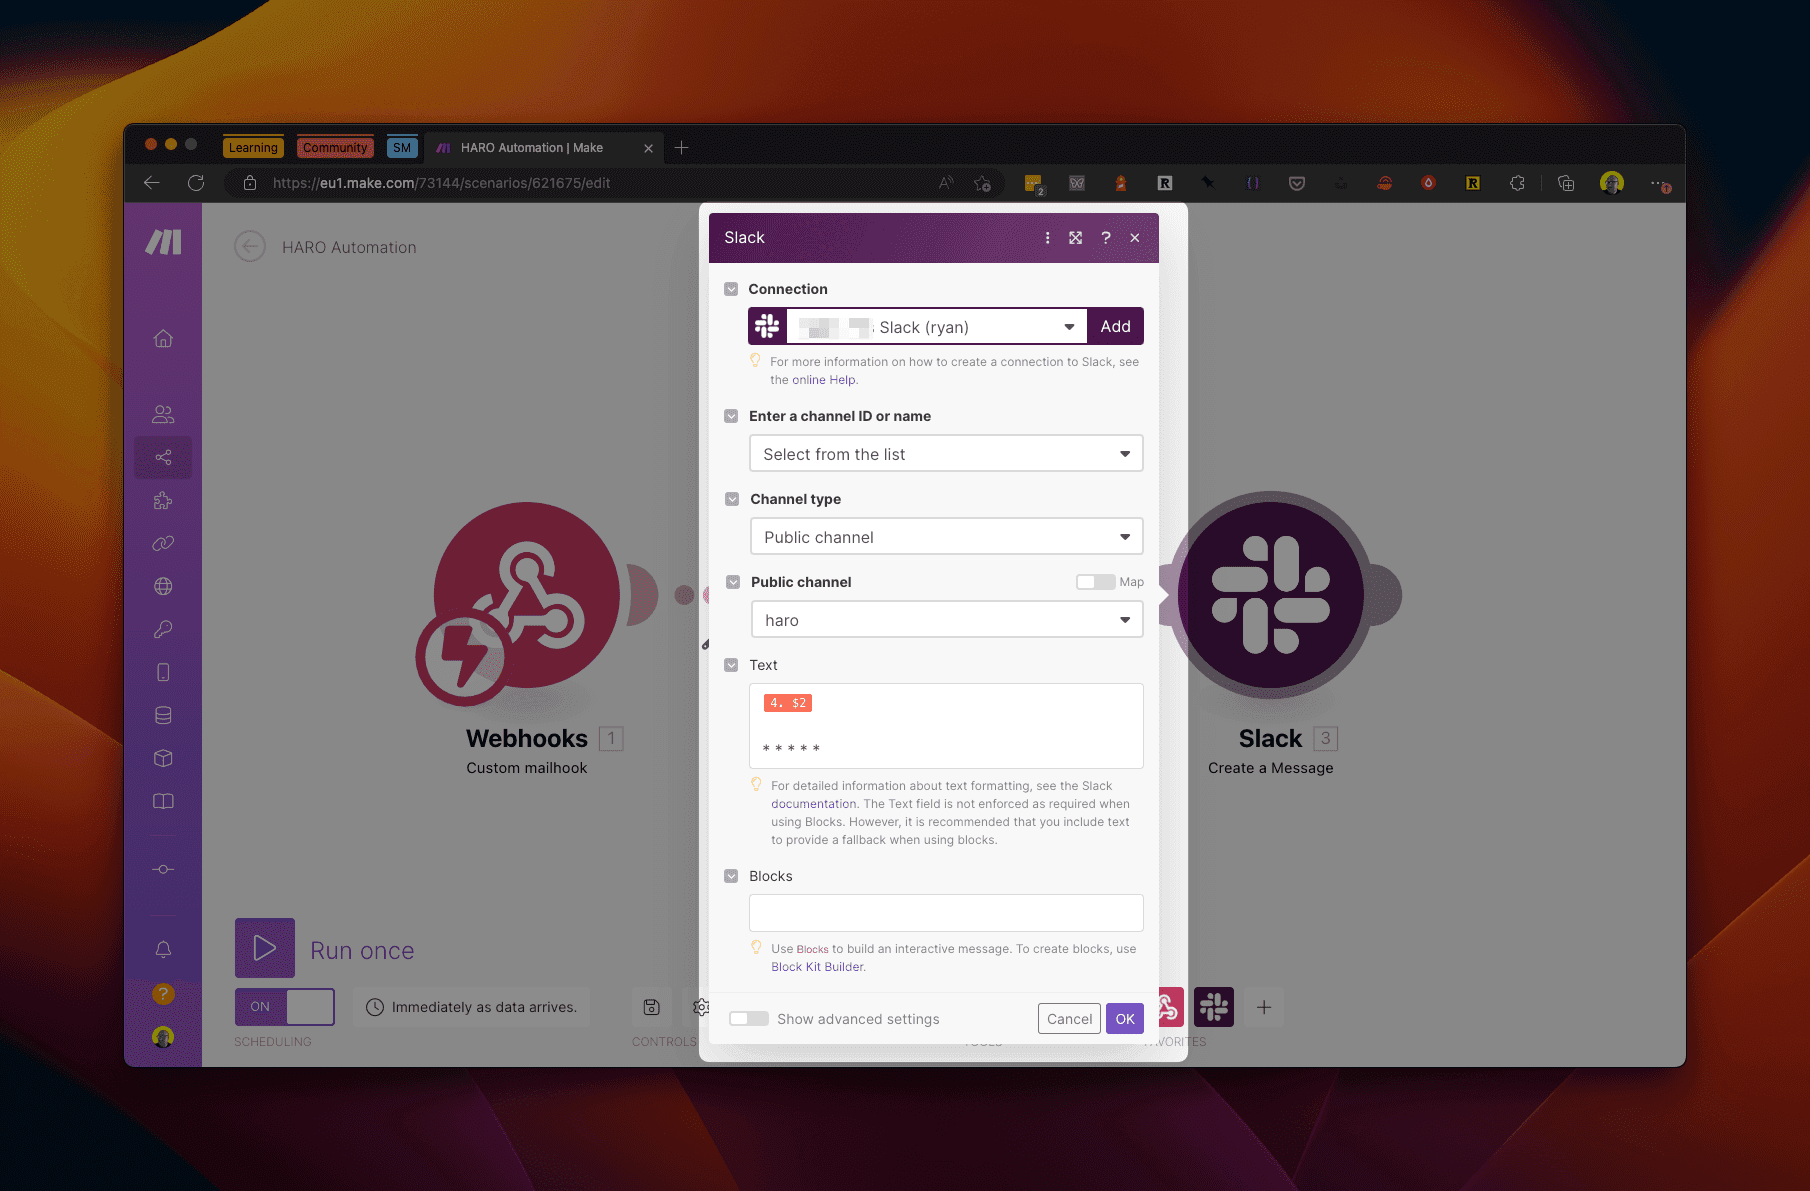Open the Block Kit Builder link
Screen dimensions: 1810x1191
pyautogui.click(x=817, y=967)
